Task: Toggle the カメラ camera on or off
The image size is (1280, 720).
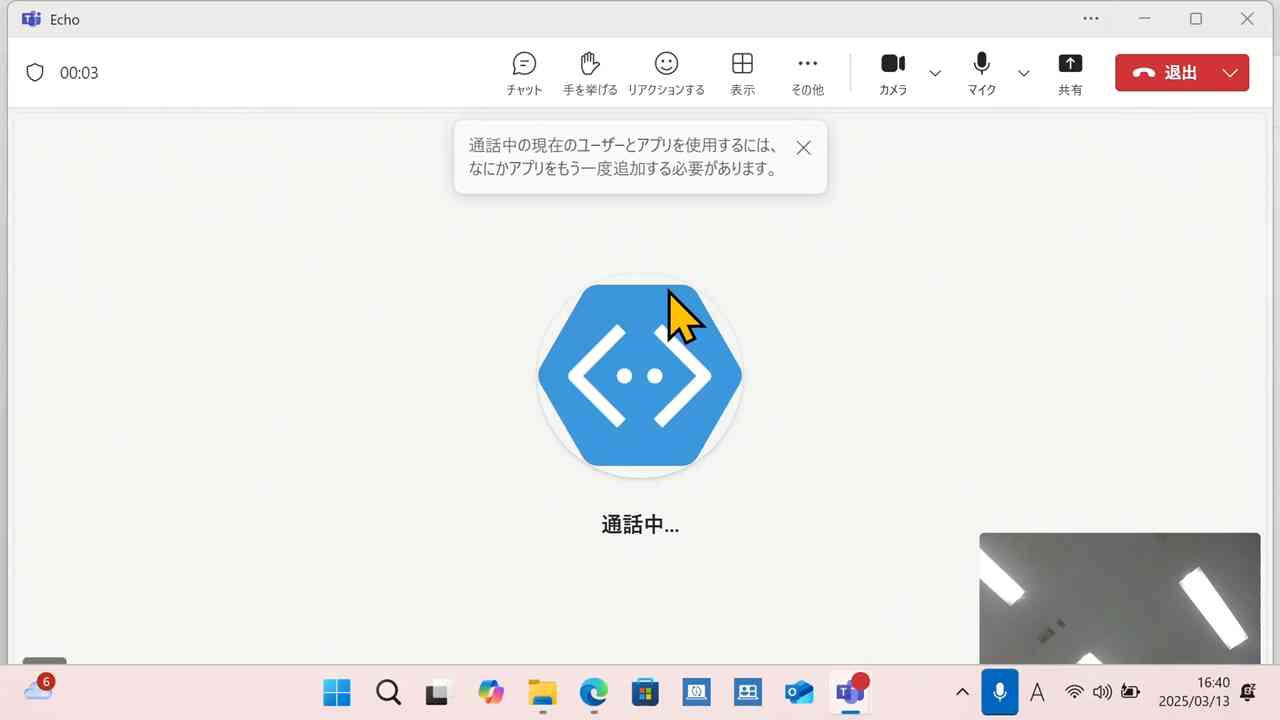Action: (893, 72)
